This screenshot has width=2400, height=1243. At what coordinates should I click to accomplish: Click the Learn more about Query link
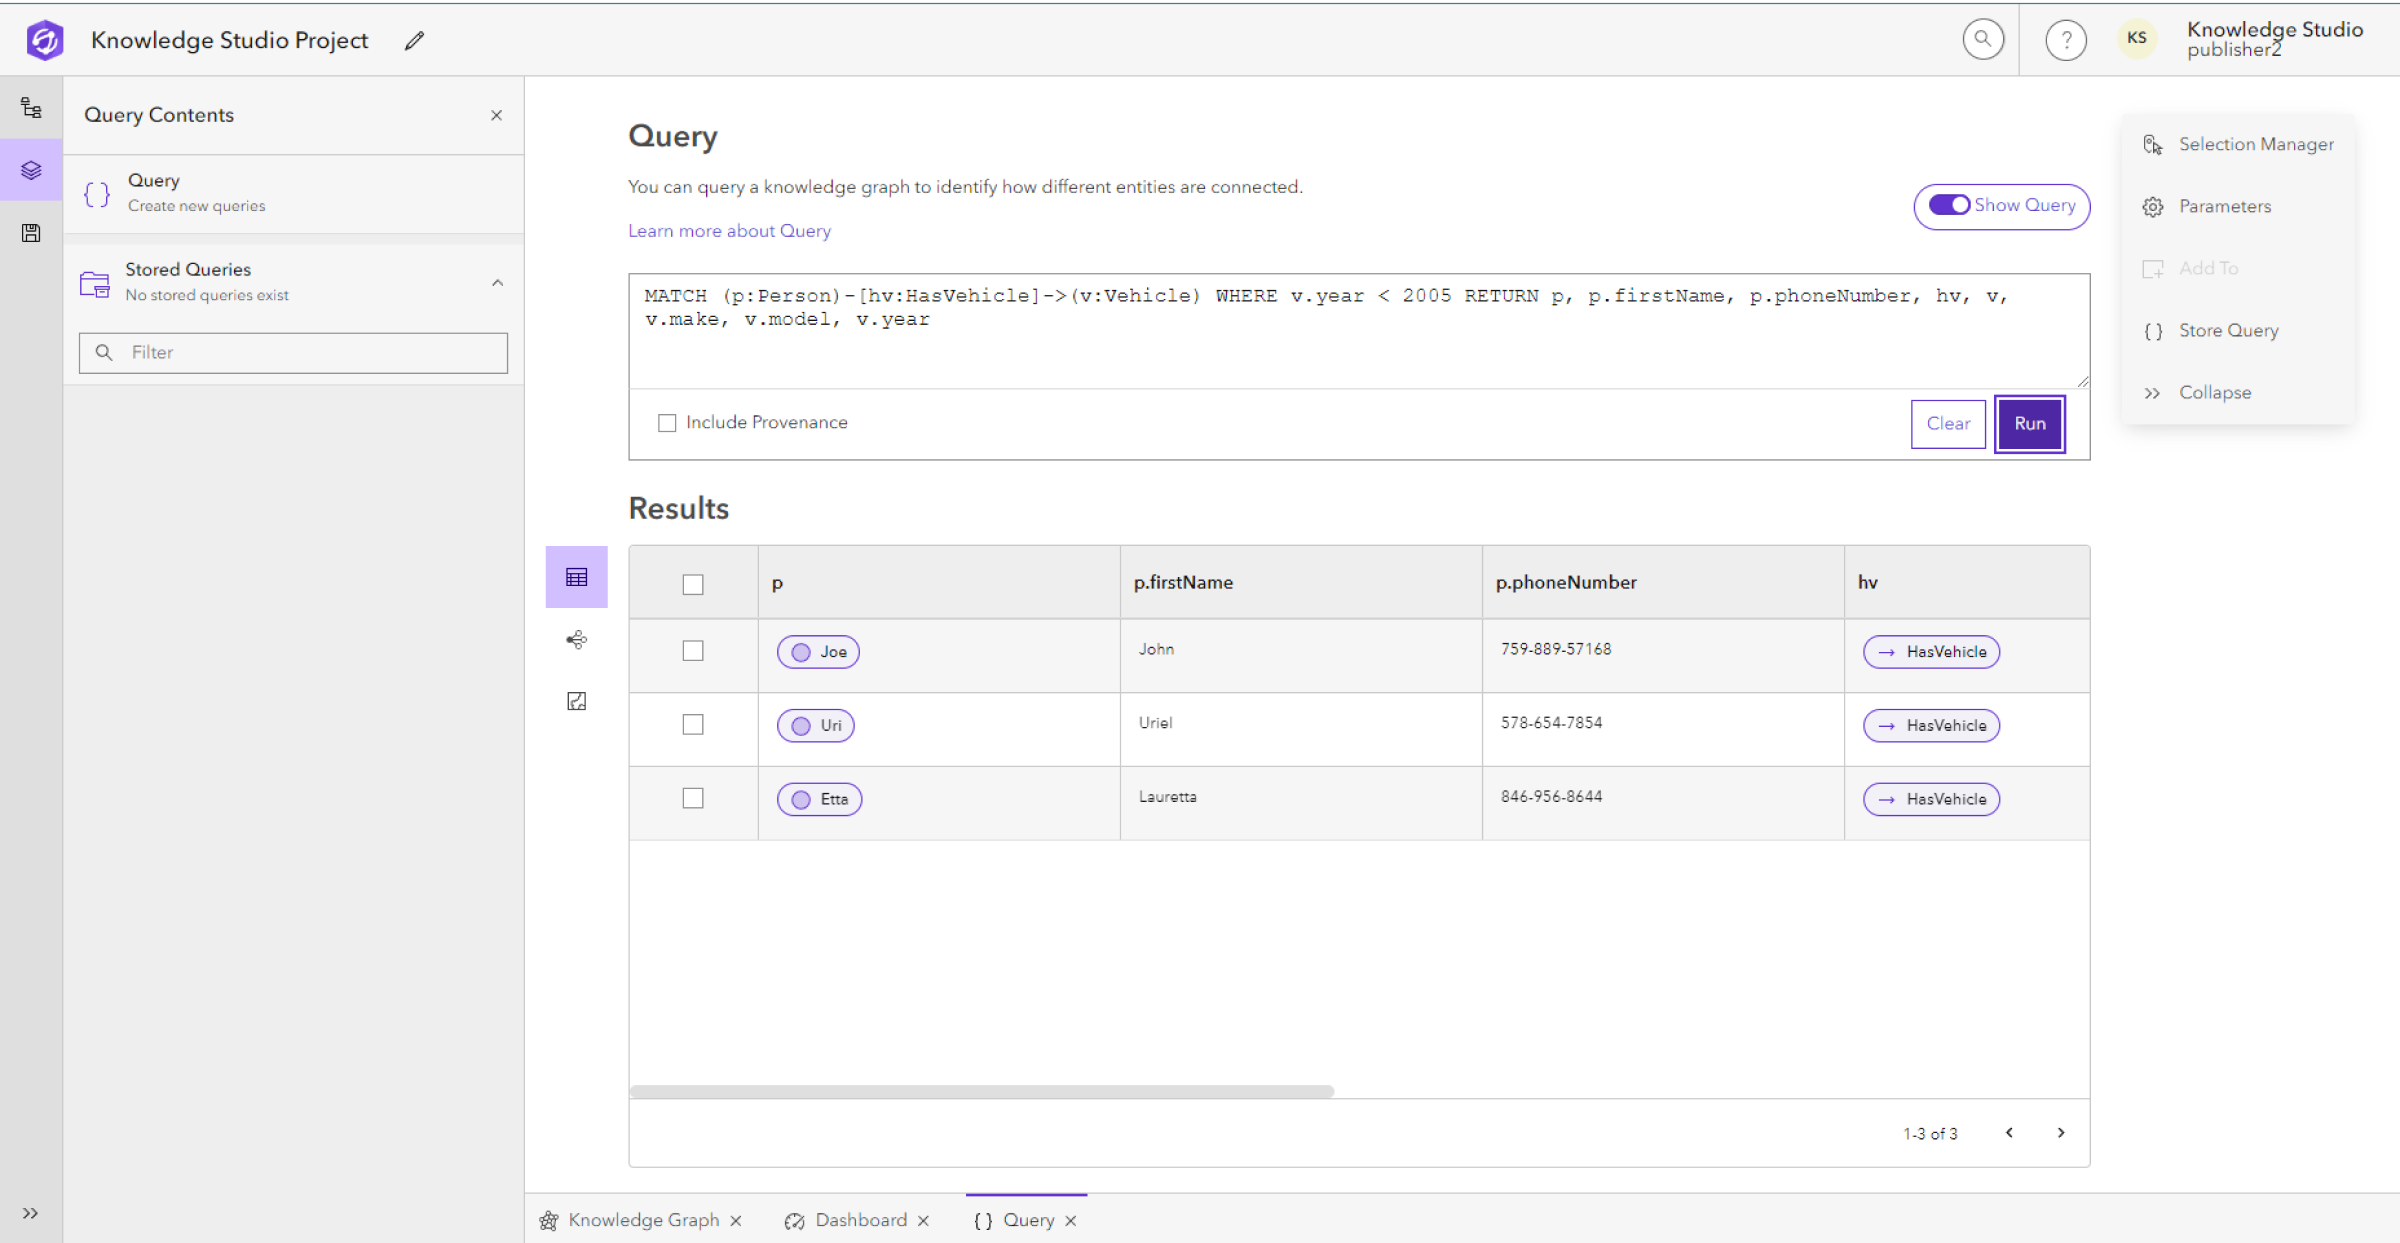point(729,230)
